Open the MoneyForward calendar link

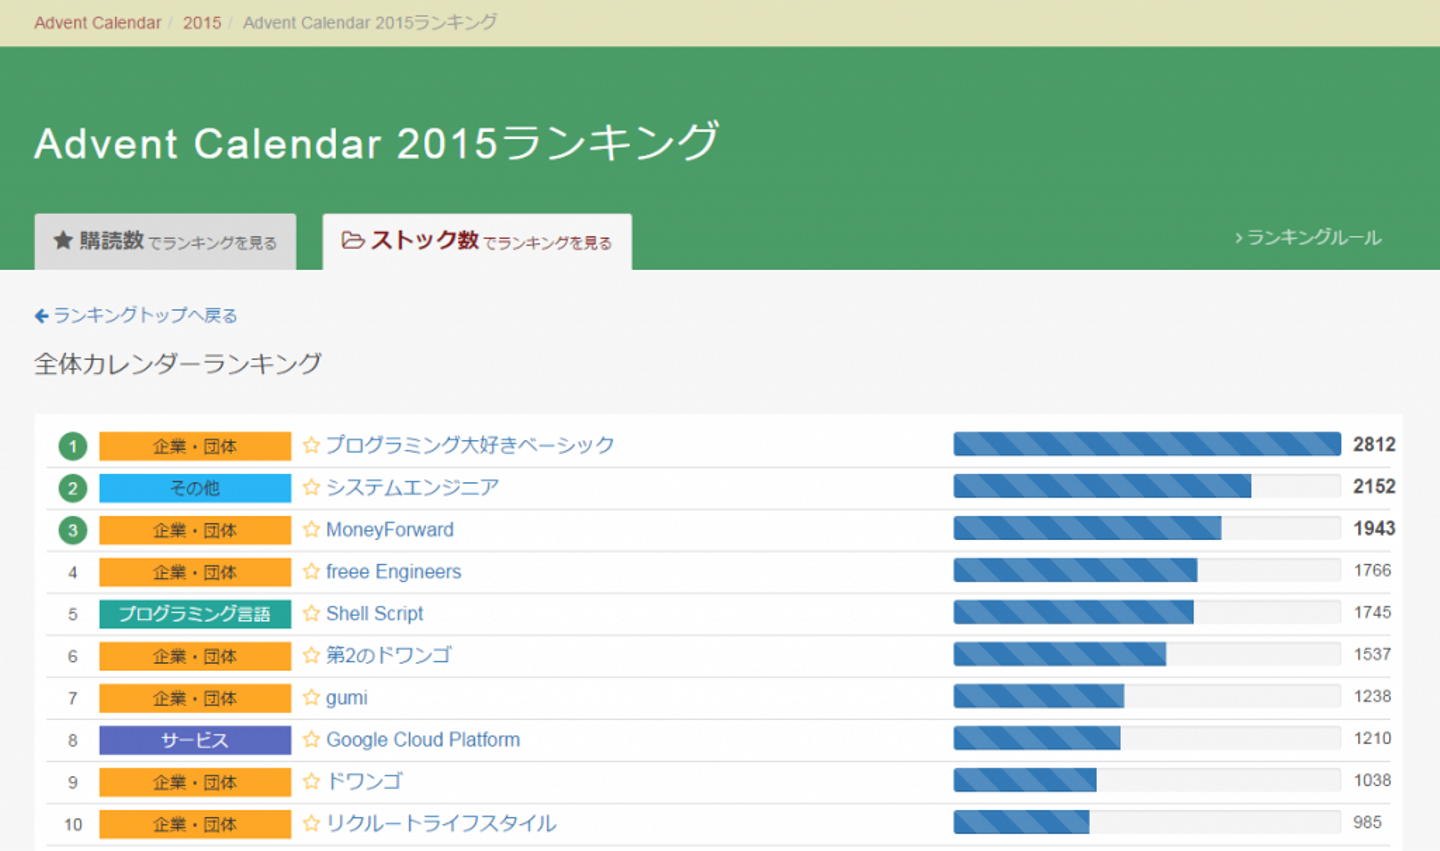coord(390,530)
